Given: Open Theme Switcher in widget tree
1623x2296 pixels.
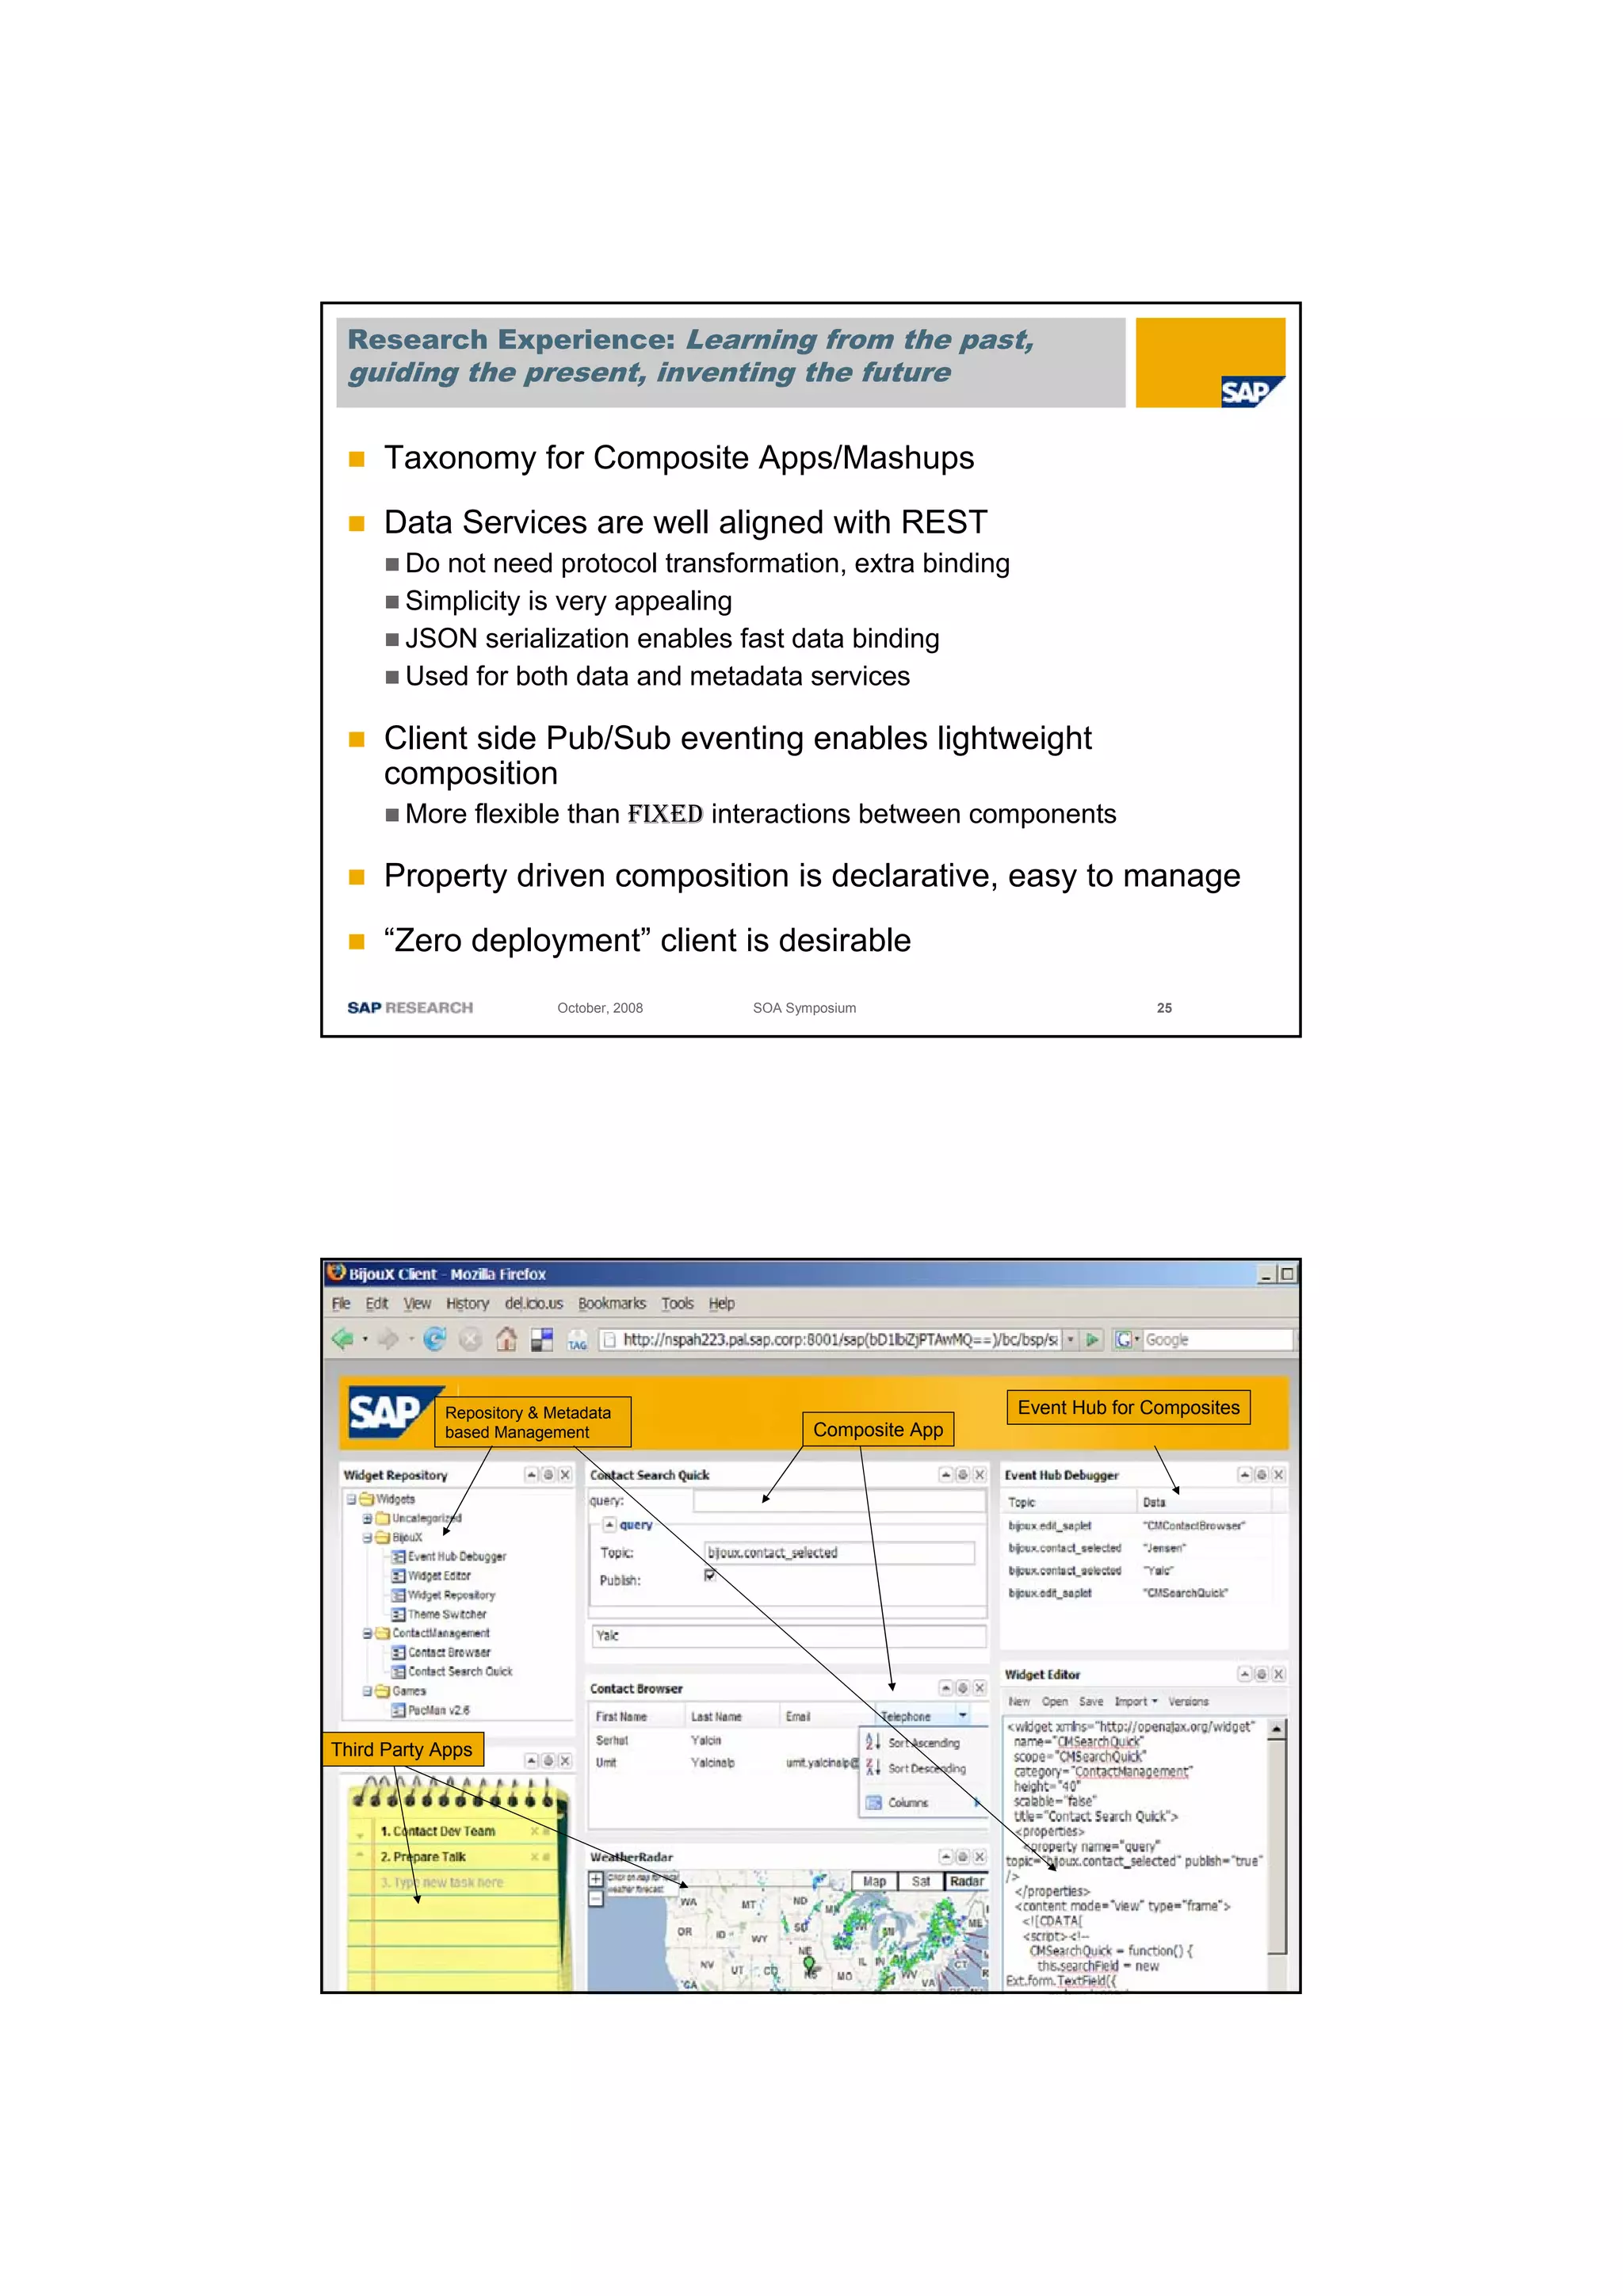Looking at the screenshot, I should click(446, 1614).
